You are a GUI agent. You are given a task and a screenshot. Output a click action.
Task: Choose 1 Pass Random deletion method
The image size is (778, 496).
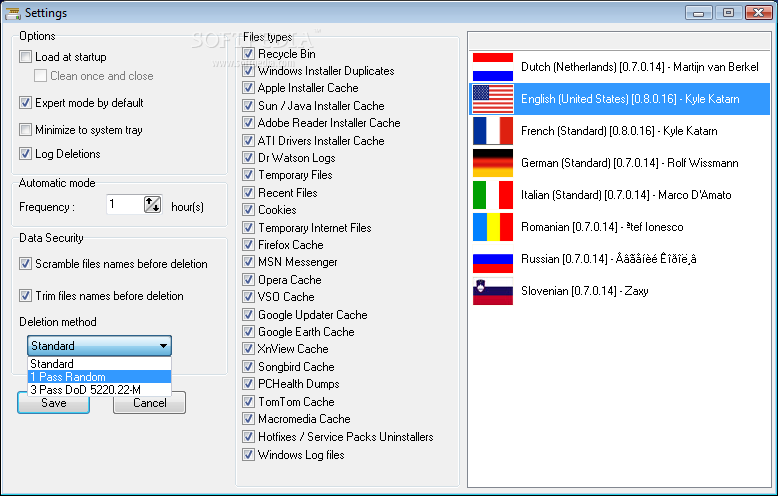click(x=99, y=376)
